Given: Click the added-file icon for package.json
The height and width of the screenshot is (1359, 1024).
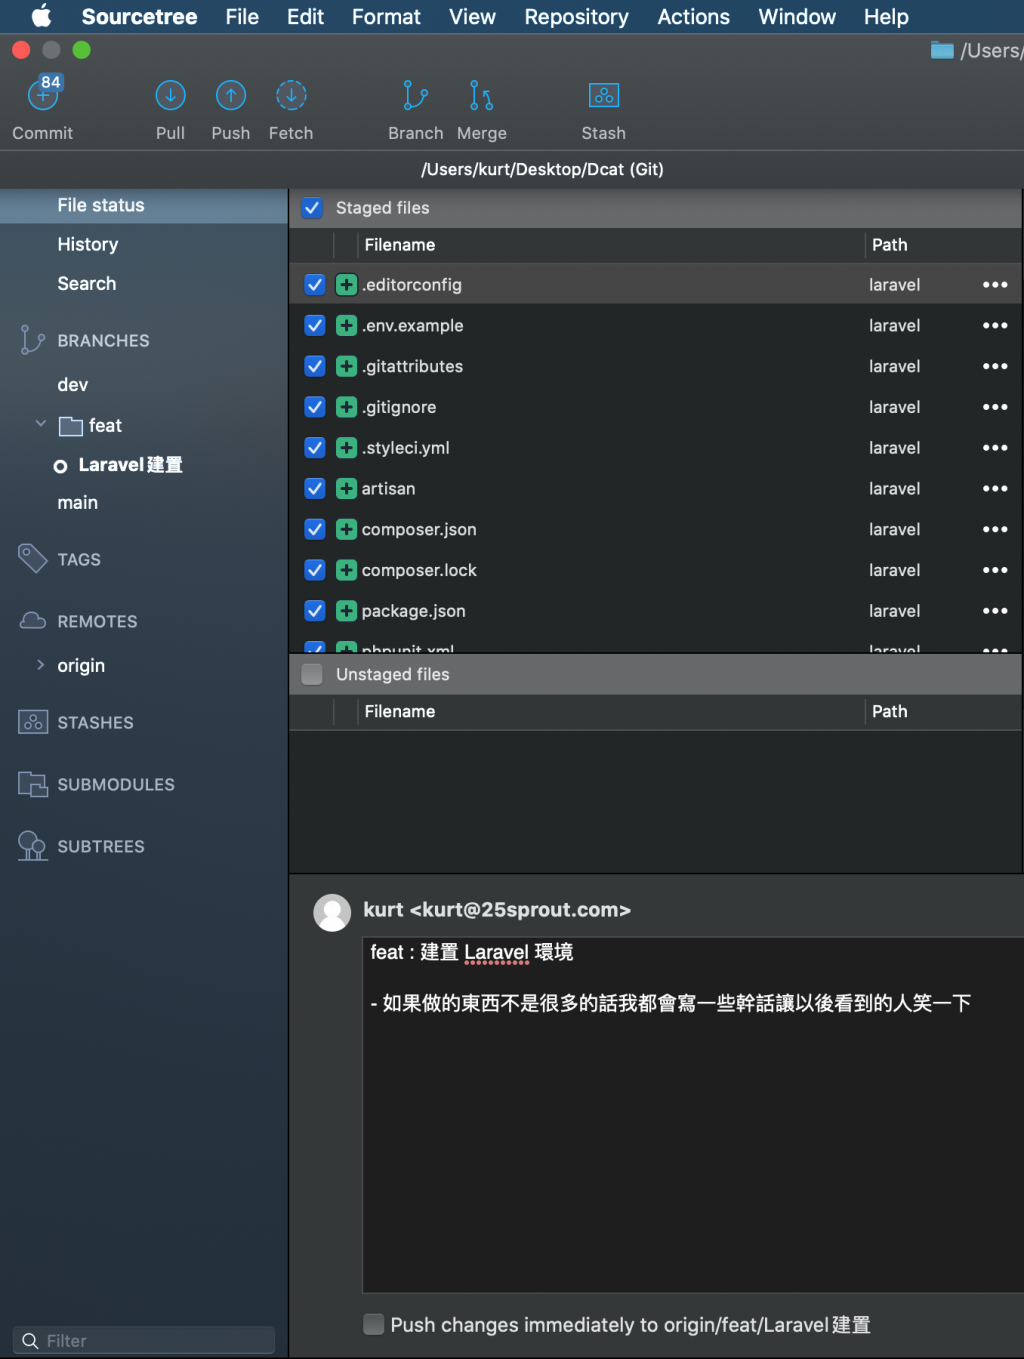Looking at the screenshot, I should (x=346, y=611).
